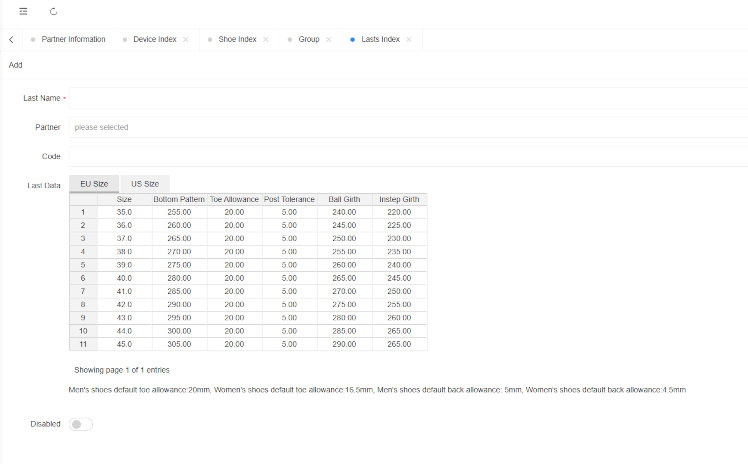Click the Code input field
748x464 pixels.
[400, 156]
